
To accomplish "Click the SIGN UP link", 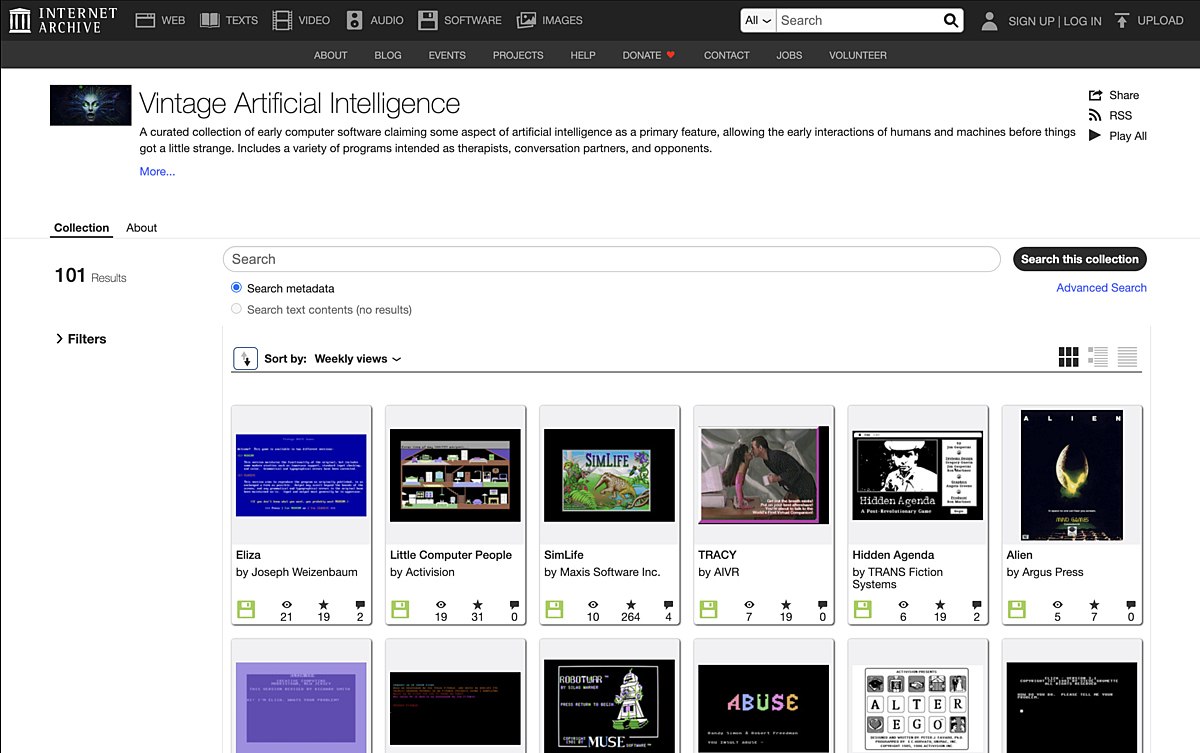I will click(x=1031, y=21).
